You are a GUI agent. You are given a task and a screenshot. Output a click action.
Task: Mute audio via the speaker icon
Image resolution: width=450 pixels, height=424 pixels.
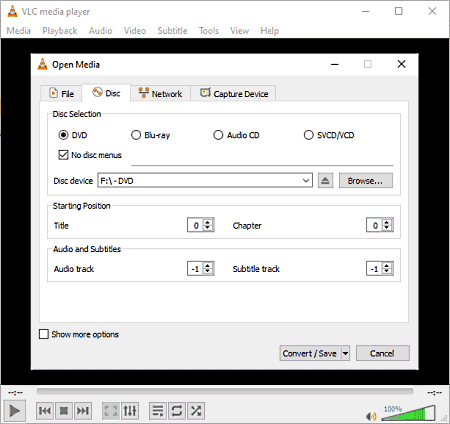[x=371, y=416]
